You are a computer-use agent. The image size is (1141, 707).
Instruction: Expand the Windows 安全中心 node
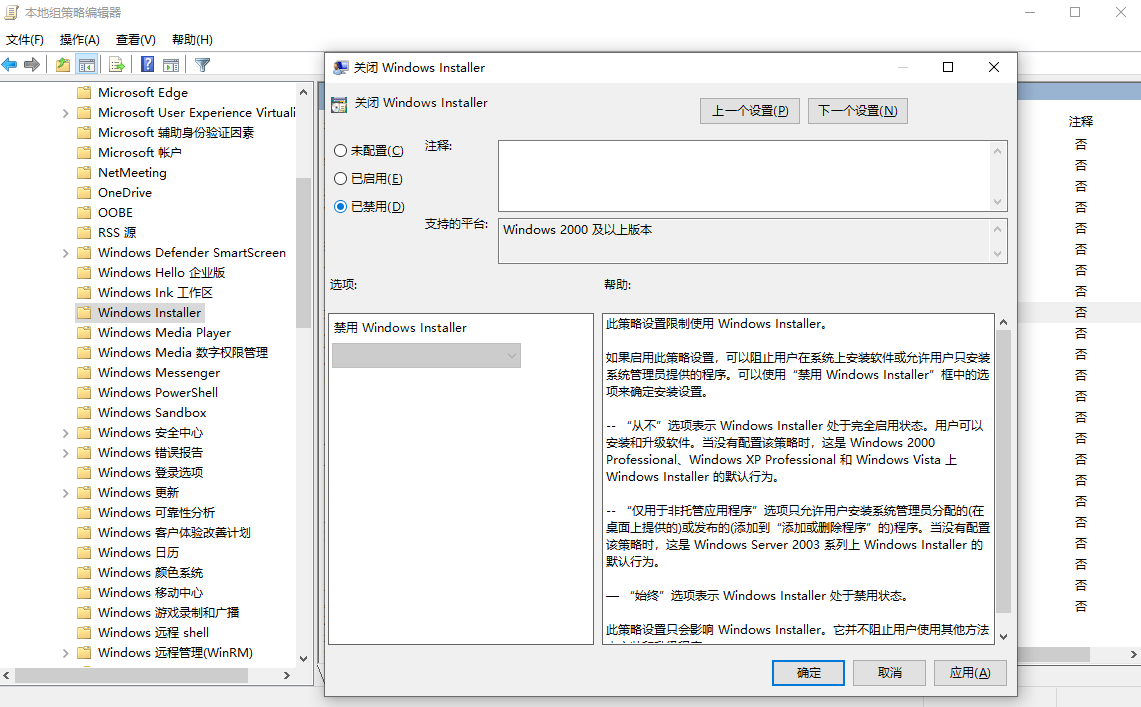pyautogui.click(x=65, y=434)
